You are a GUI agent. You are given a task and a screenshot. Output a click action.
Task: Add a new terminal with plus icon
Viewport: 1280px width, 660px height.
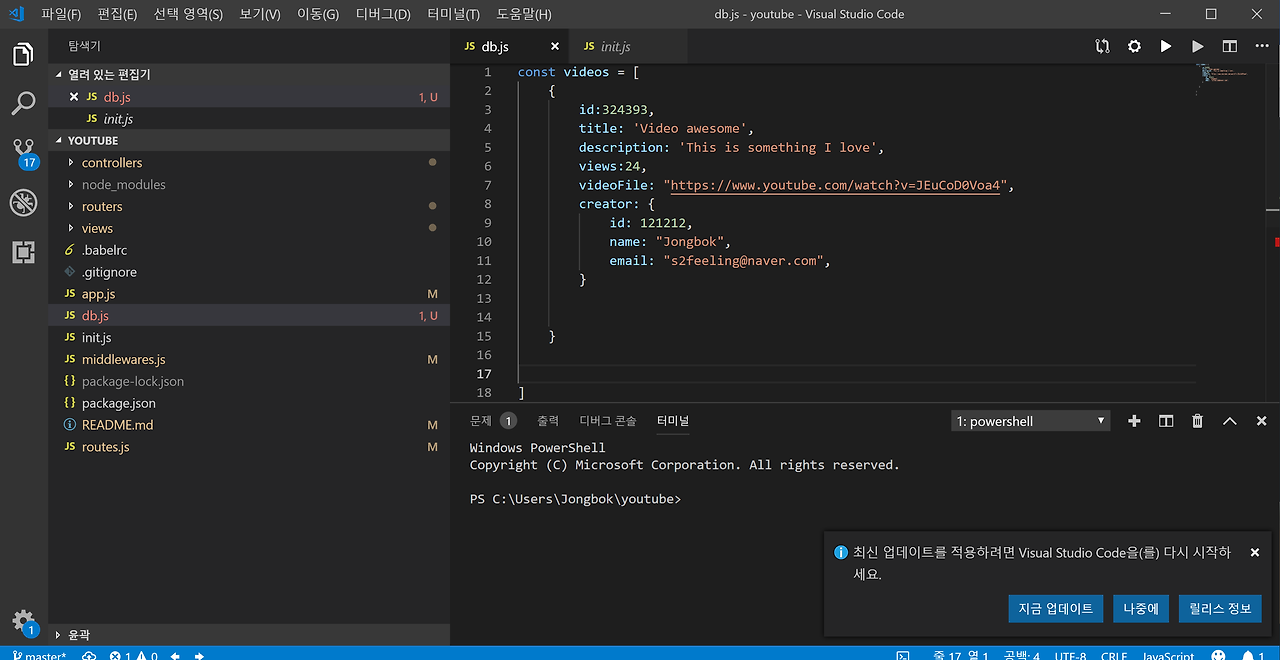point(1133,421)
